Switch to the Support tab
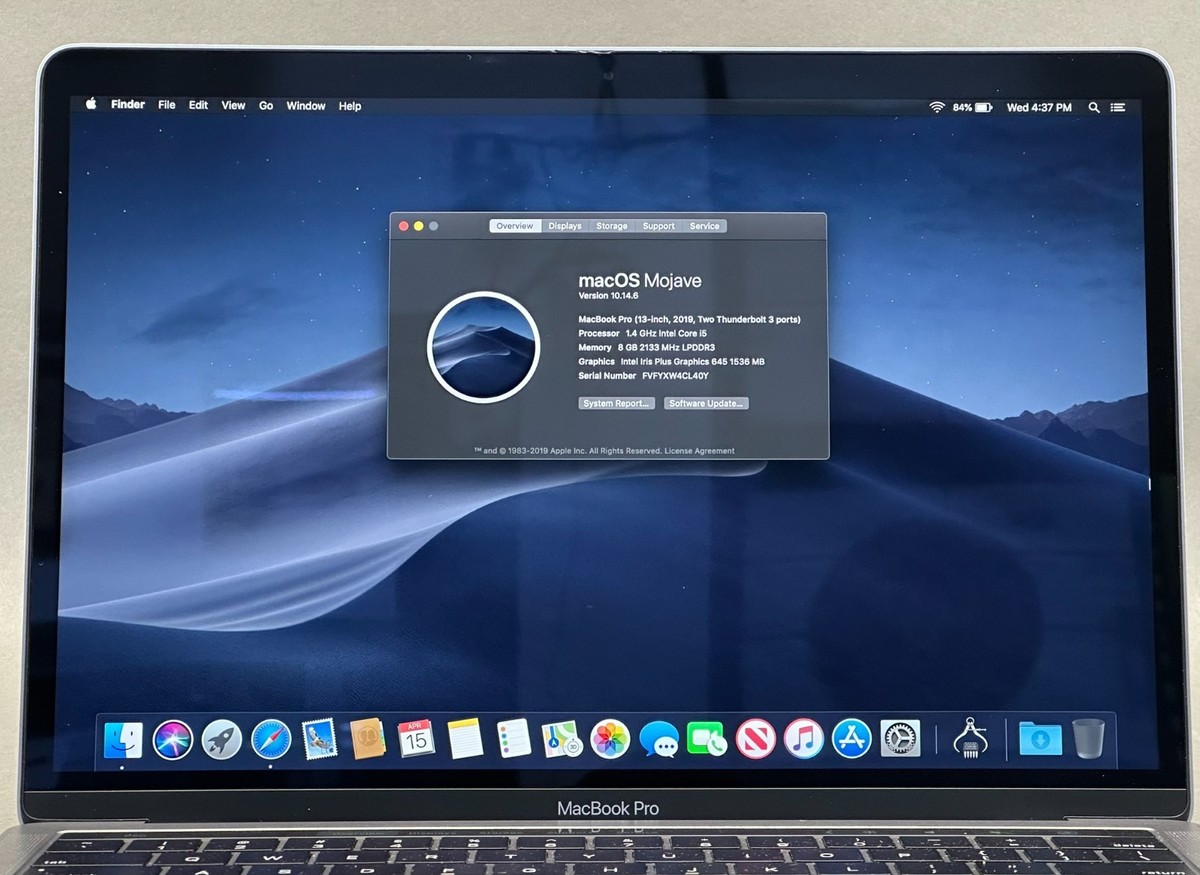Image resolution: width=1200 pixels, height=875 pixels. coord(659,226)
